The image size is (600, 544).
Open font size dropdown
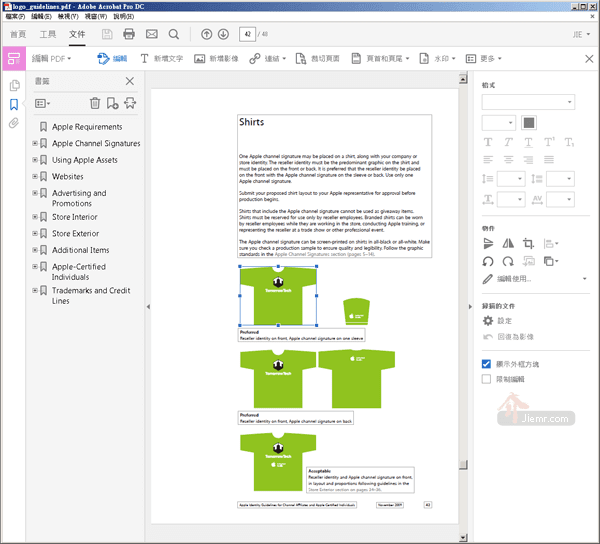click(499, 123)
